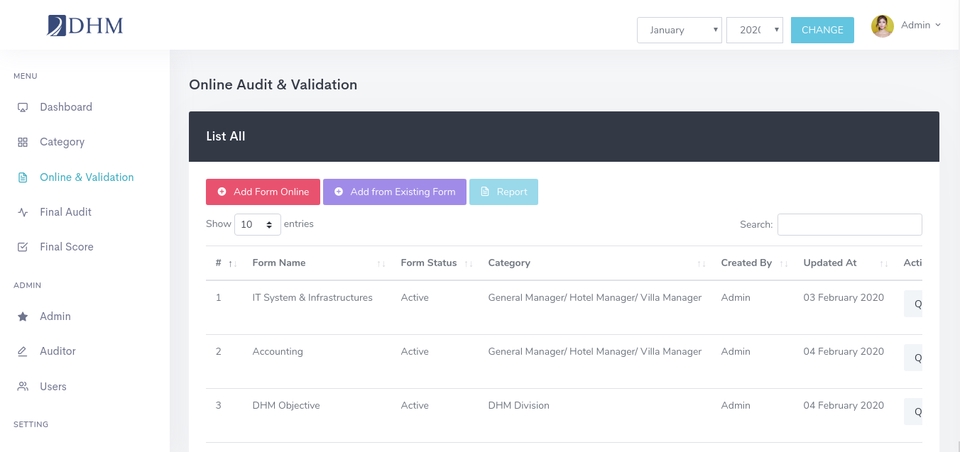Viewport: 960px width, 452px height.
Task: Open the month dropdown showing January
Action: click(x=680, y=30)
